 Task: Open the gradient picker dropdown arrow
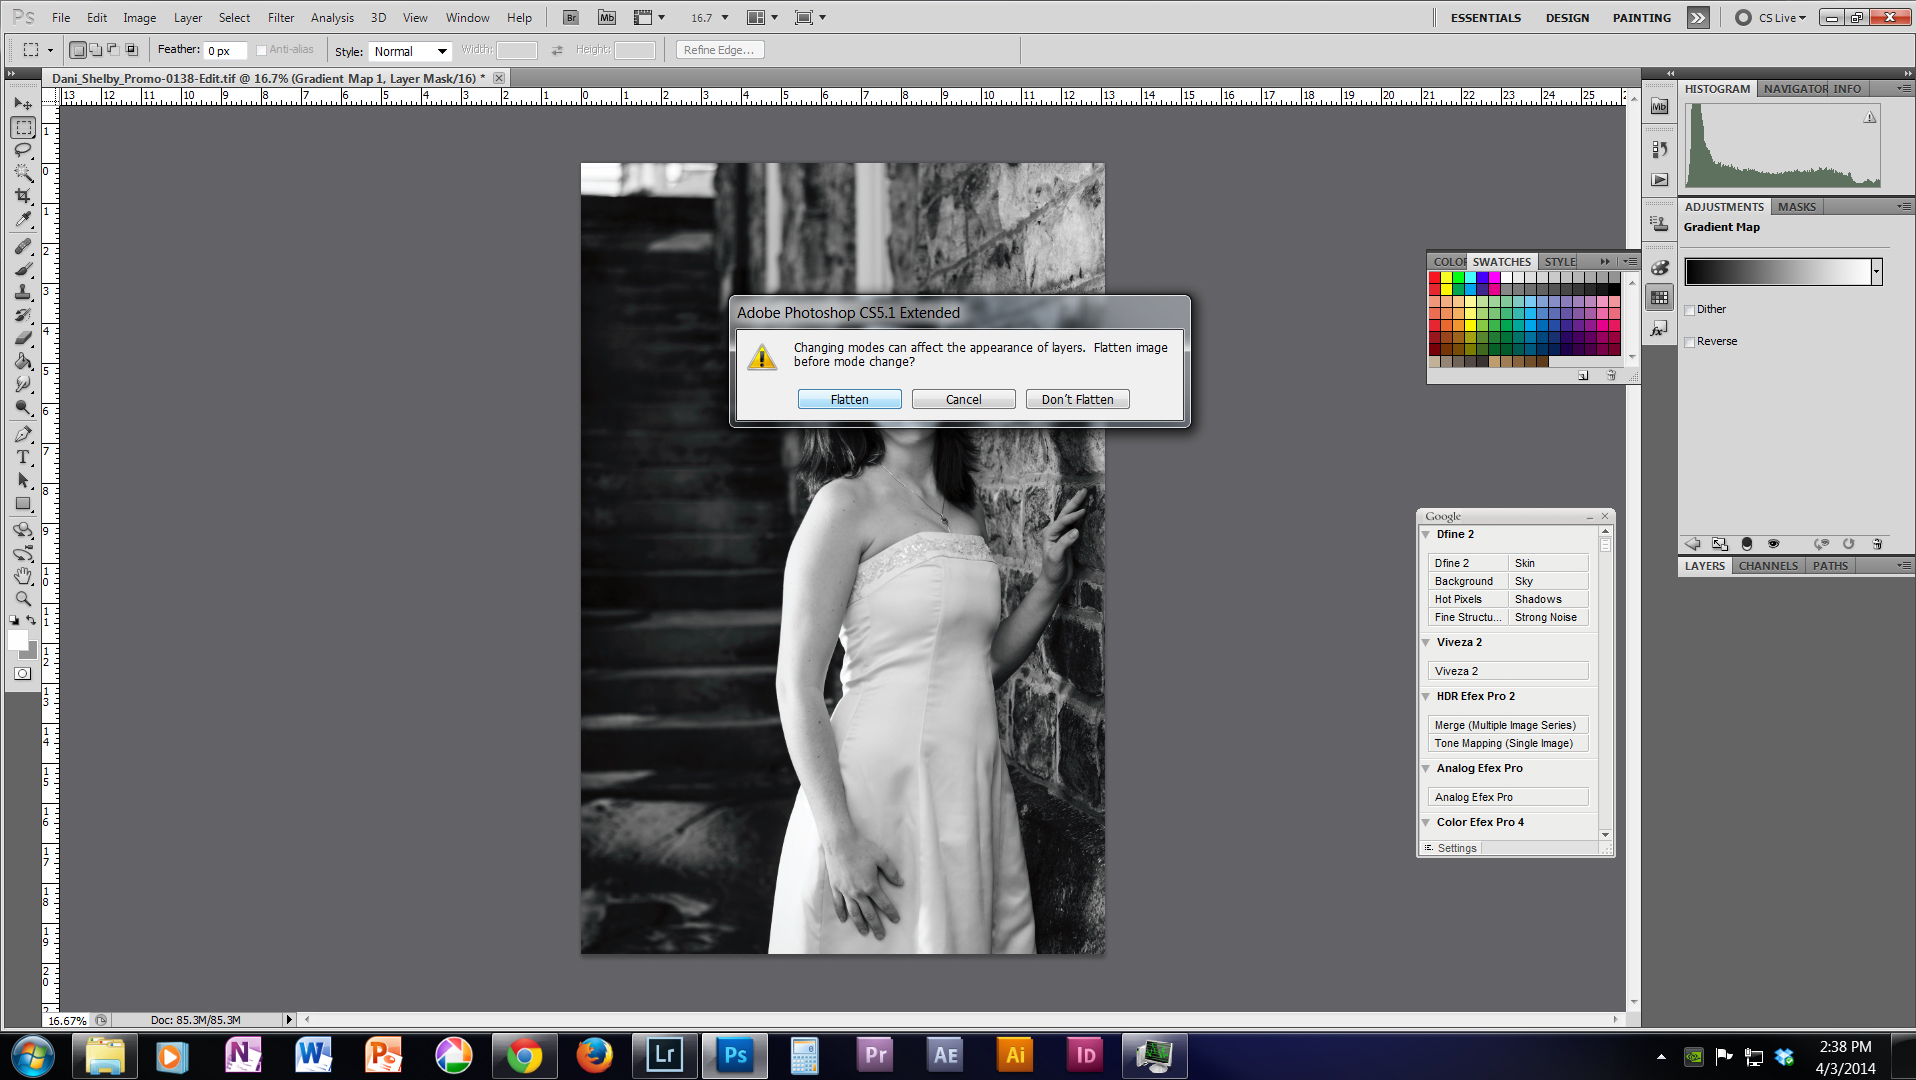pyautogui.click(x=1876, y=271)
